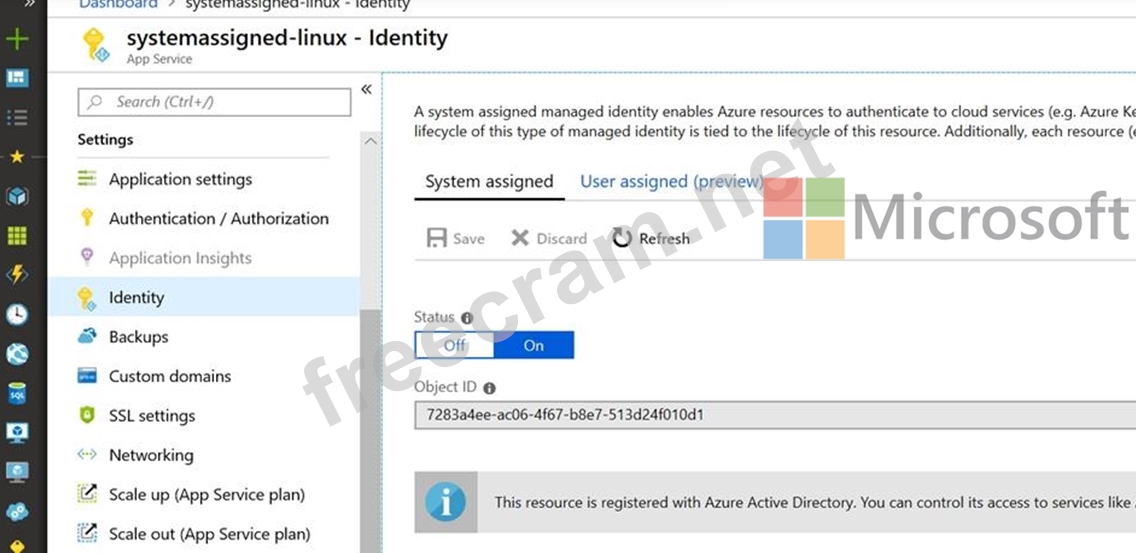Screen dimensions: 1136x553
Task: Click the Search (Ctrl+/) input field
Action: [214, 102]
